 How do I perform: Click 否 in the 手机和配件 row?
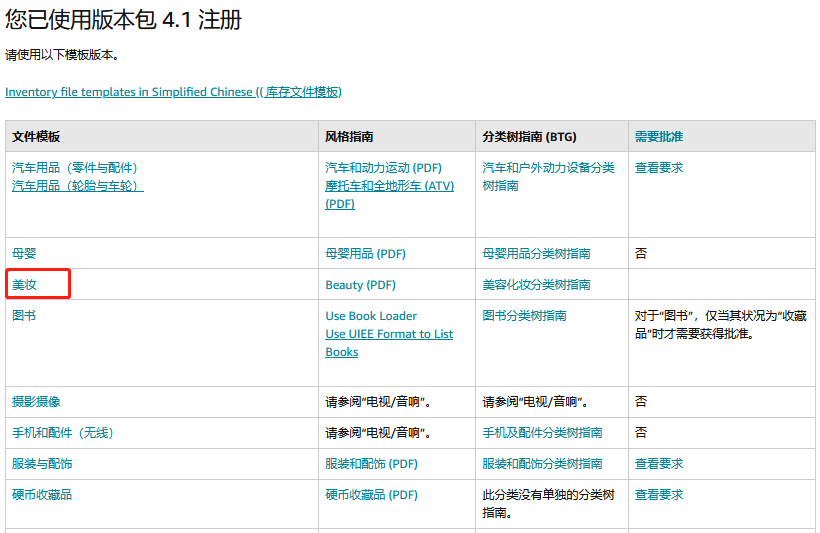(x=641, y=433)
